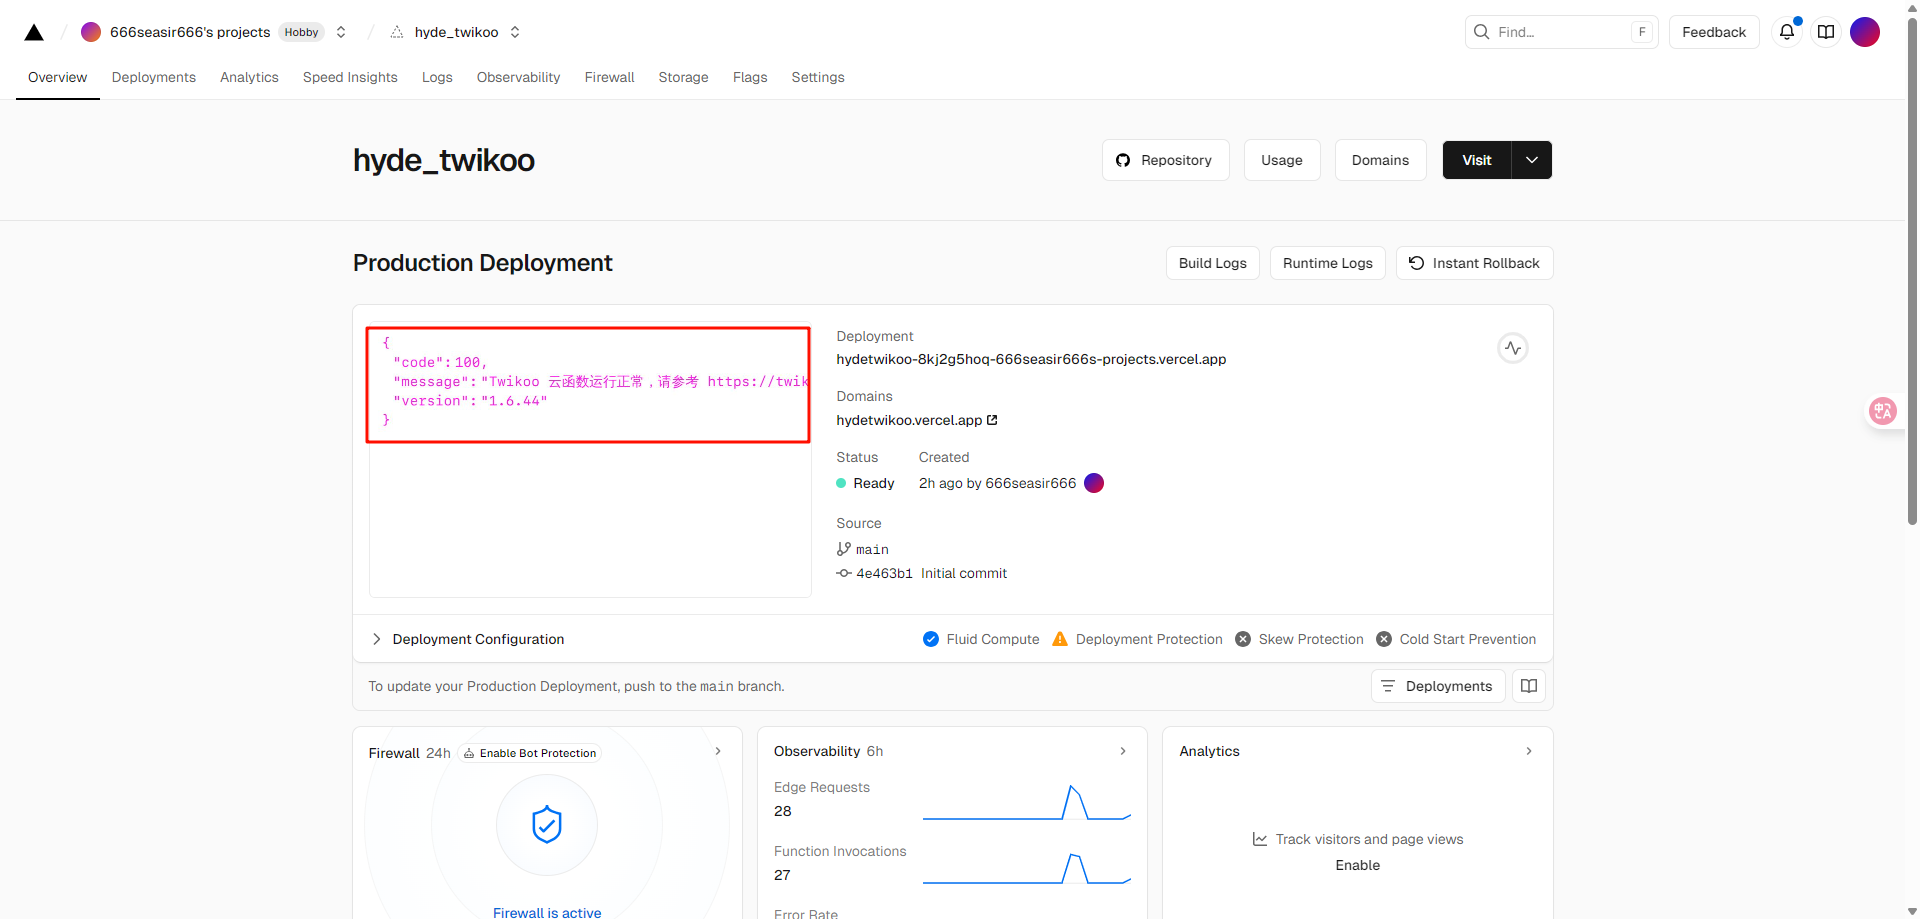Screen dimensions: 1920x919
Task: Click the Fluid Compute status
Action: tap(980, 639)
